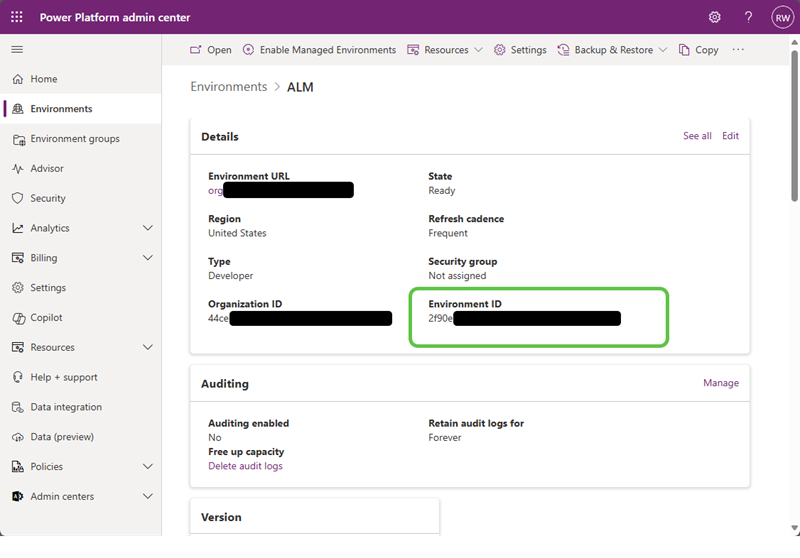
Task: Click Enable Managed Environments label
Action: [328, 49]
